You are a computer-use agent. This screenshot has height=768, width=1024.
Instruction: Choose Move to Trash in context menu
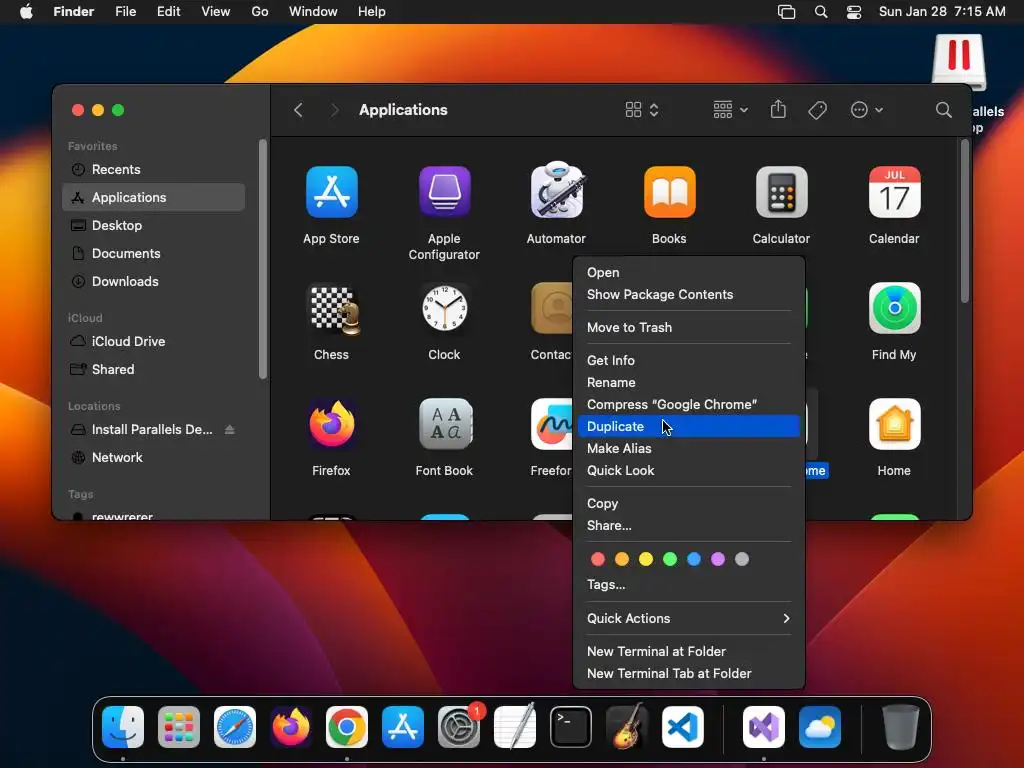(x=688, y=327)
